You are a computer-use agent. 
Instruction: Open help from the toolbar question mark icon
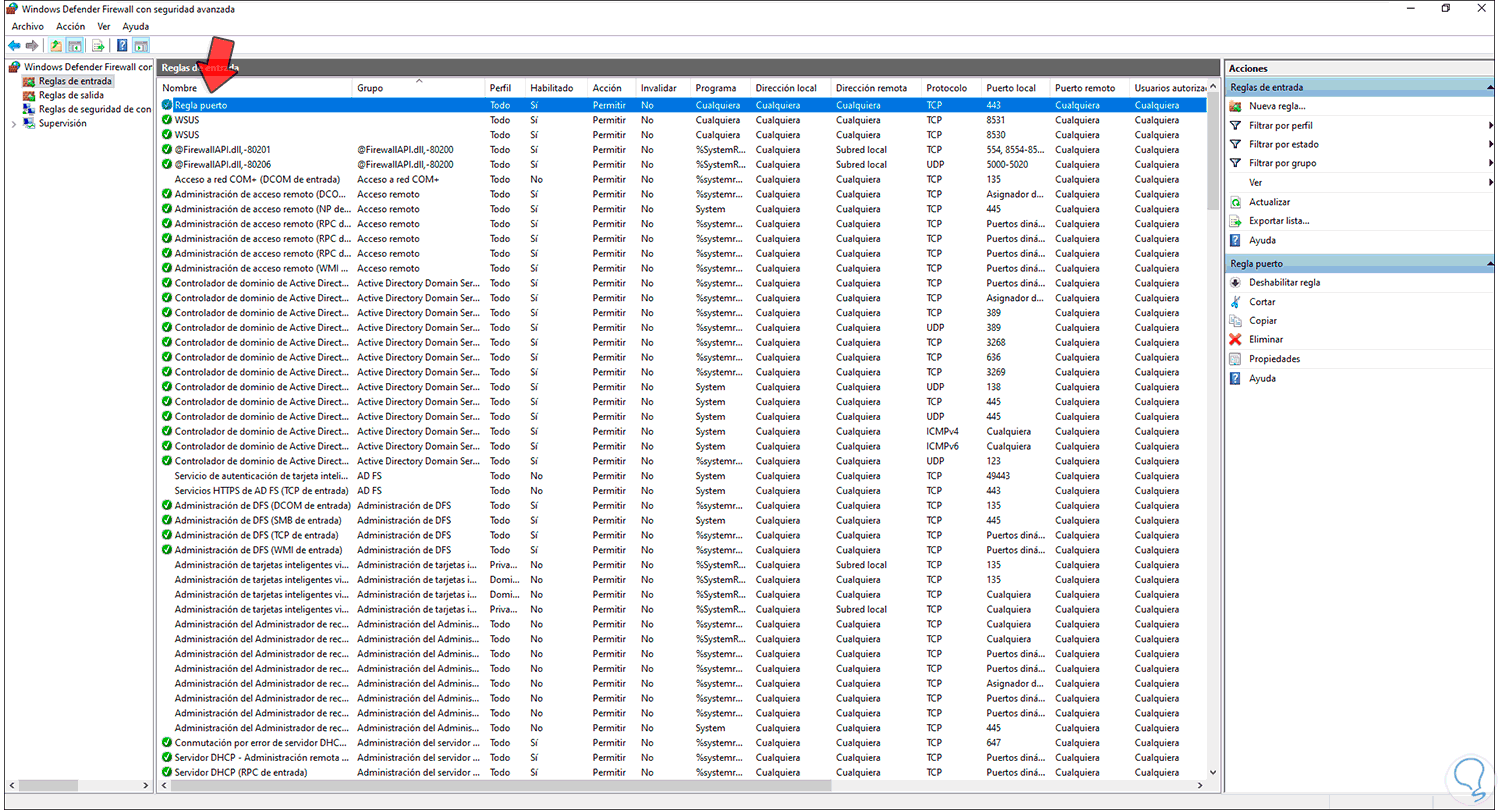click(122, 45)
